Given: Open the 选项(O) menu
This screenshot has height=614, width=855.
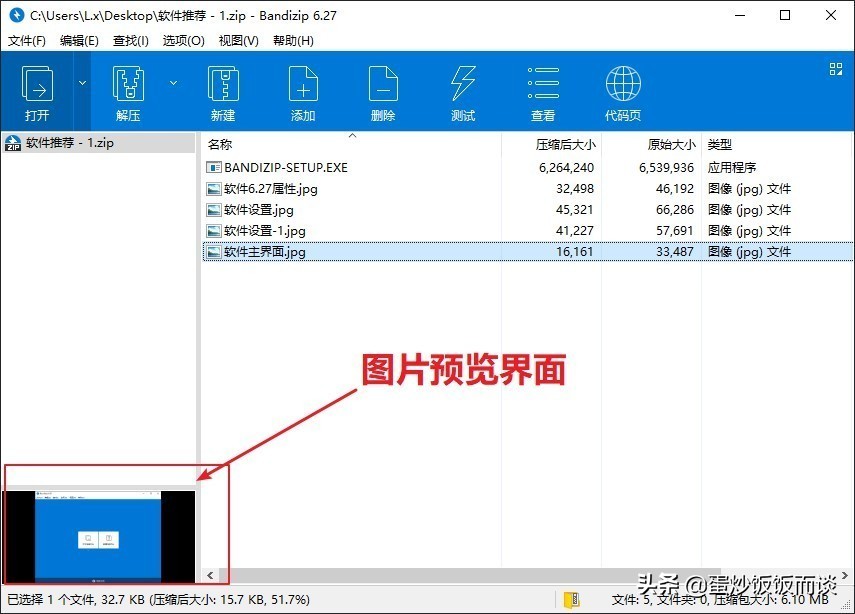Looking at the screenshot, I should coord(183,41).
